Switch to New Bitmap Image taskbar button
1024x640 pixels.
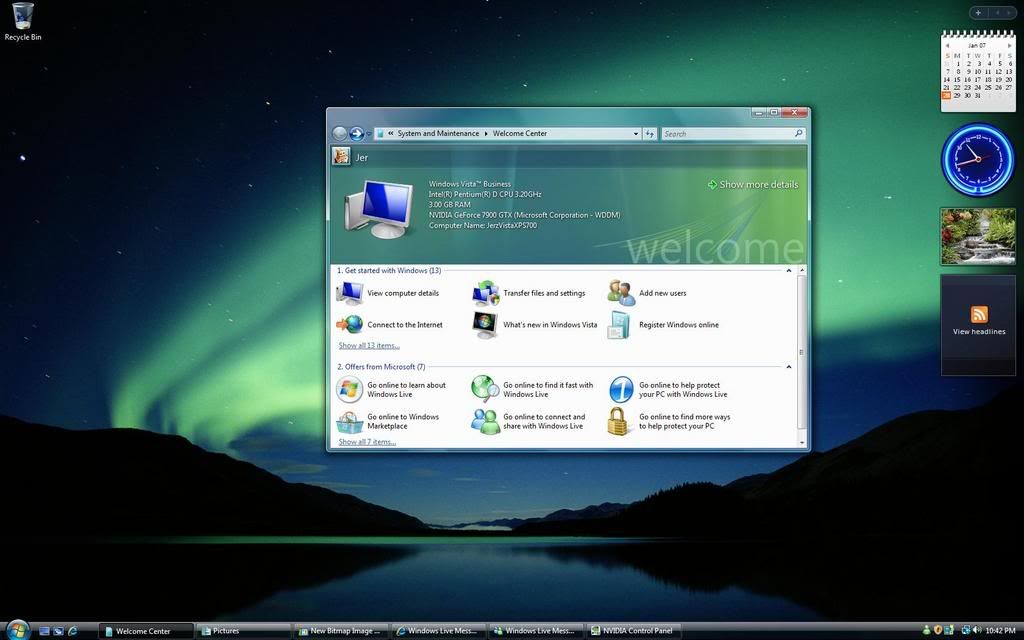coord(341,631)
